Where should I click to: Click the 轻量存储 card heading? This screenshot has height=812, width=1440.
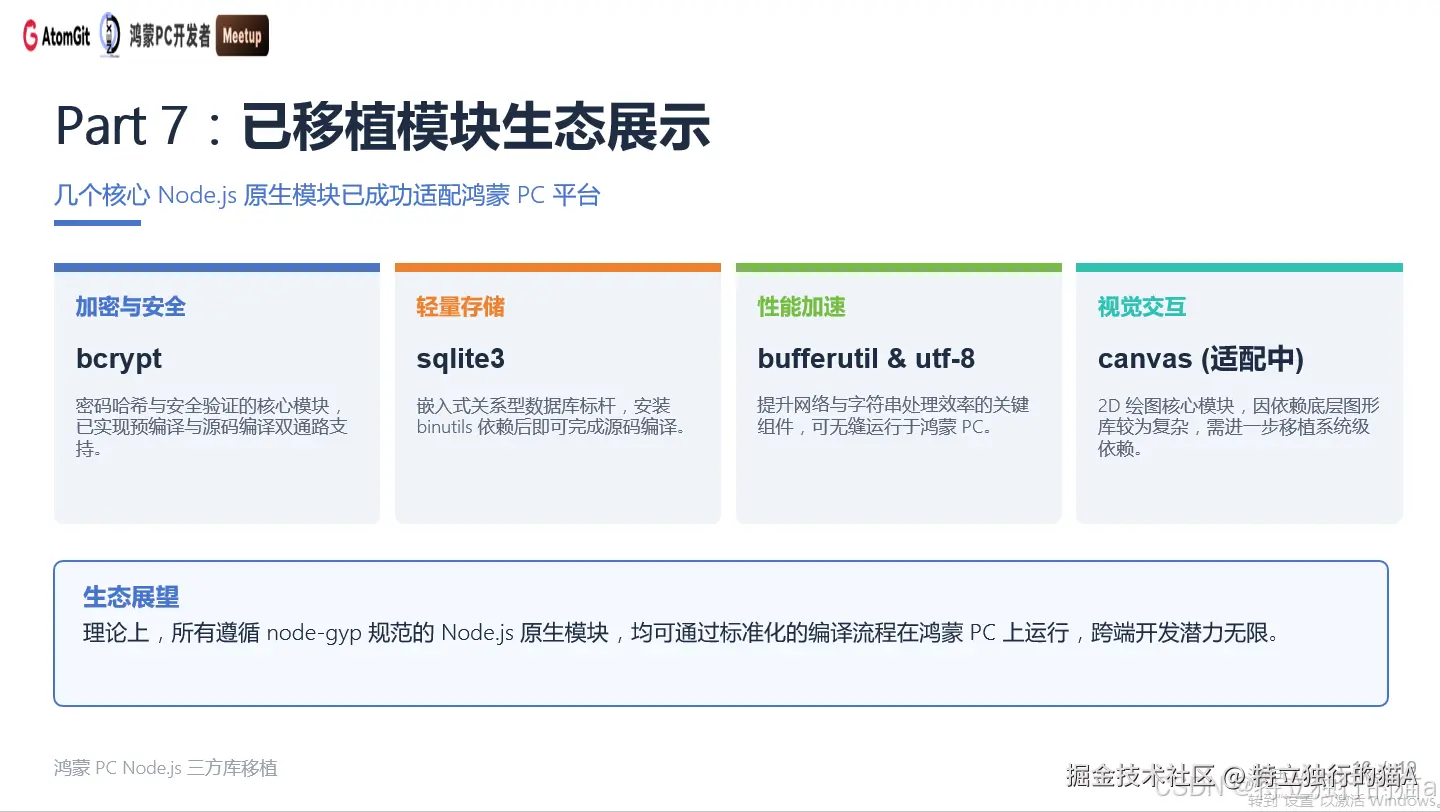click(460, 307)
